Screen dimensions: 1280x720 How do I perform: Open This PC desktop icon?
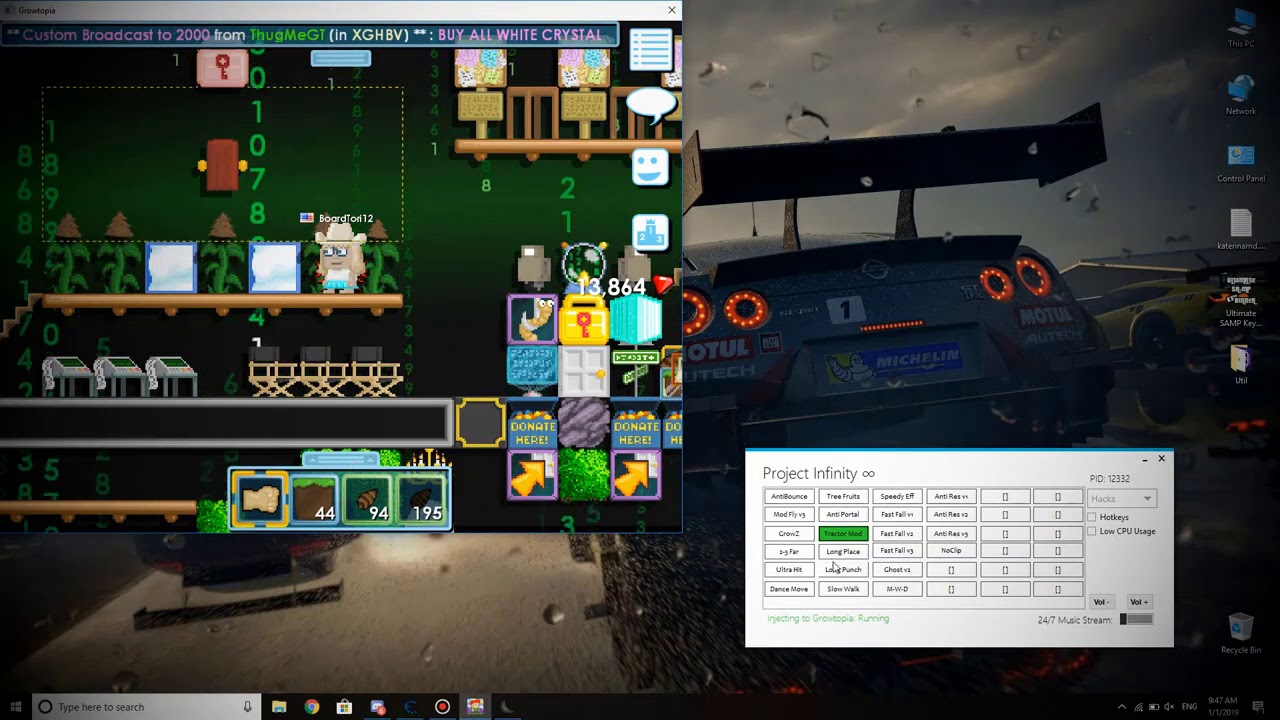click(x=1241, y=27)
